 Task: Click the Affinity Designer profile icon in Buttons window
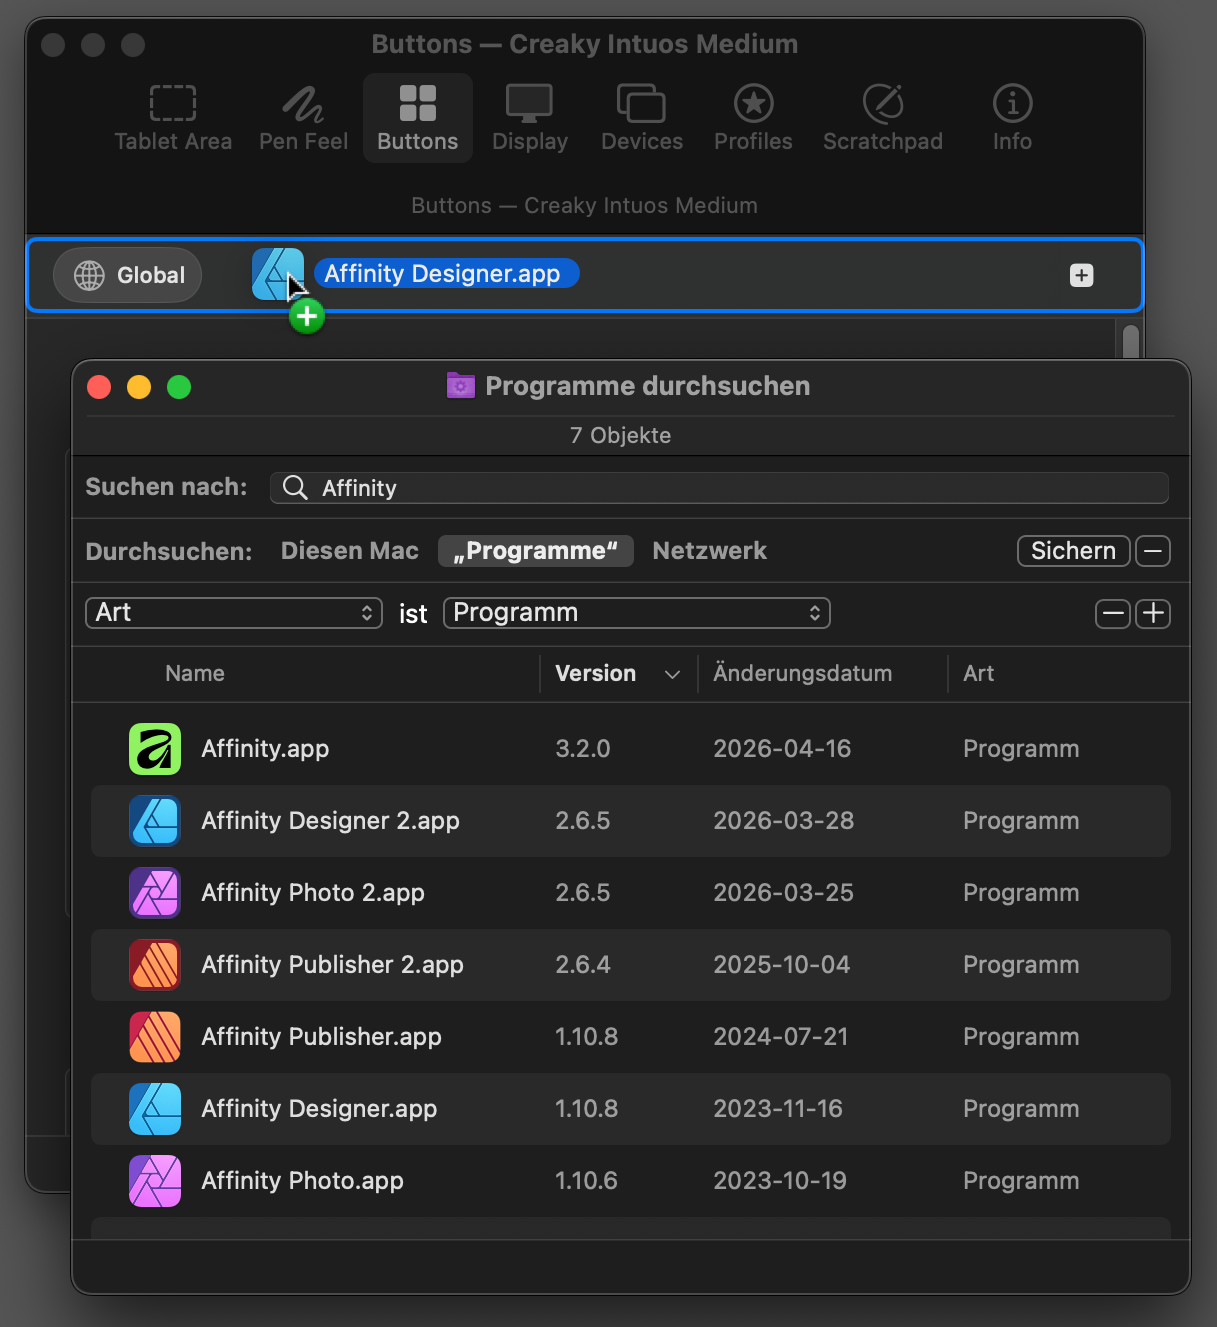277,274
